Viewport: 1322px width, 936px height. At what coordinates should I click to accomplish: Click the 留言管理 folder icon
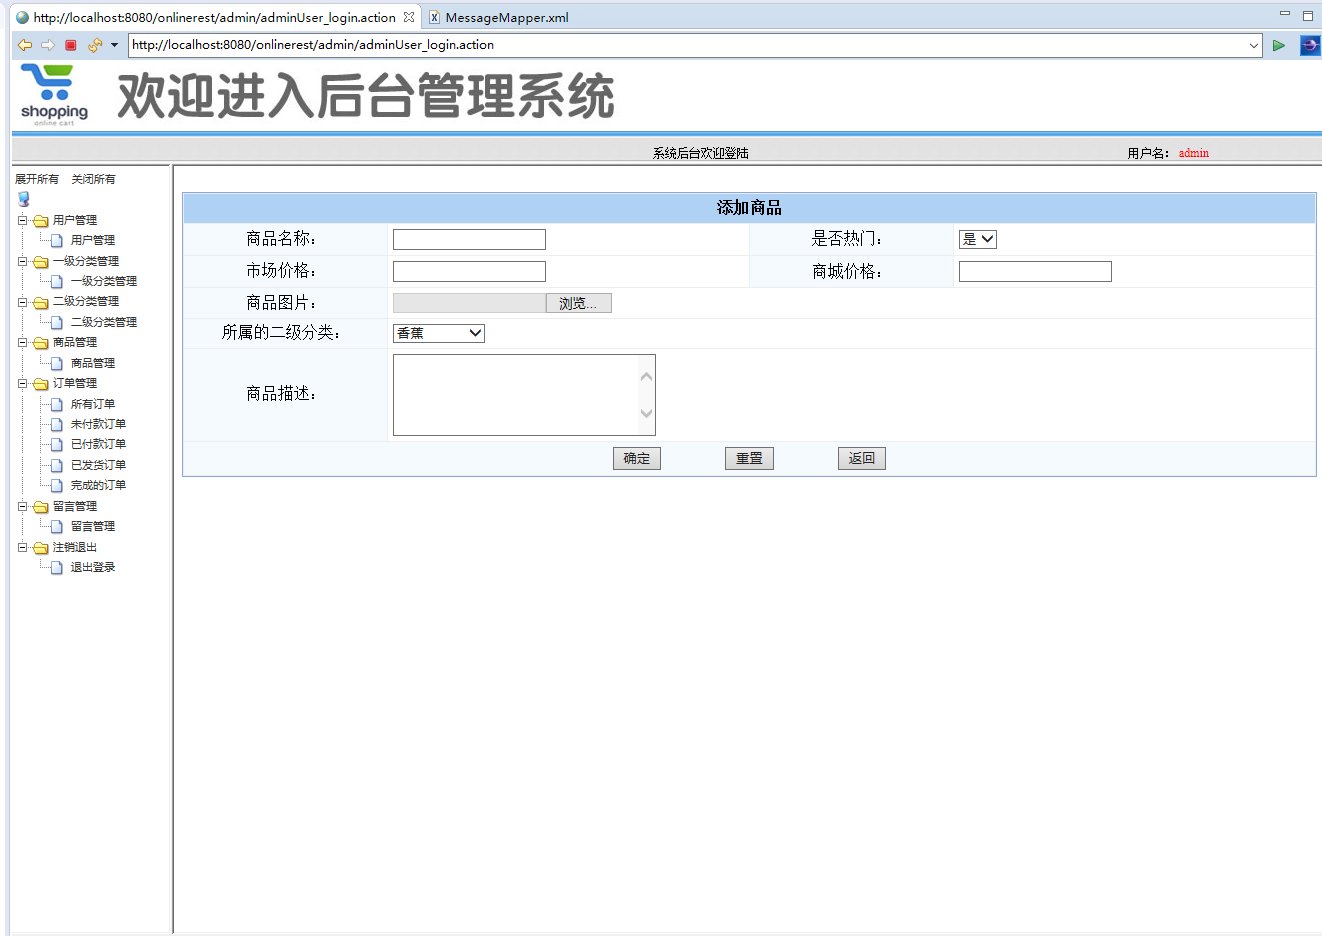[x=39, y=506]
